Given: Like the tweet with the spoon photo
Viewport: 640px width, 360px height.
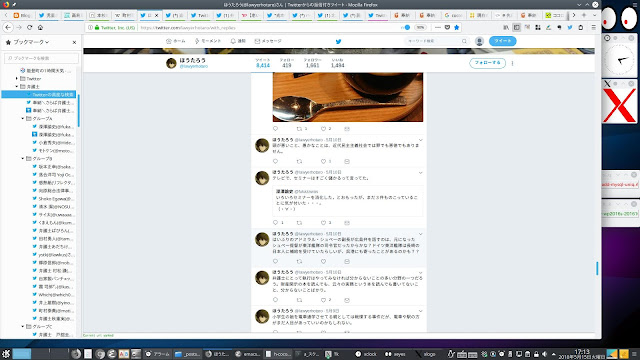Looking at the screenshot, I should pyautogui.click(x=323, y=129).
